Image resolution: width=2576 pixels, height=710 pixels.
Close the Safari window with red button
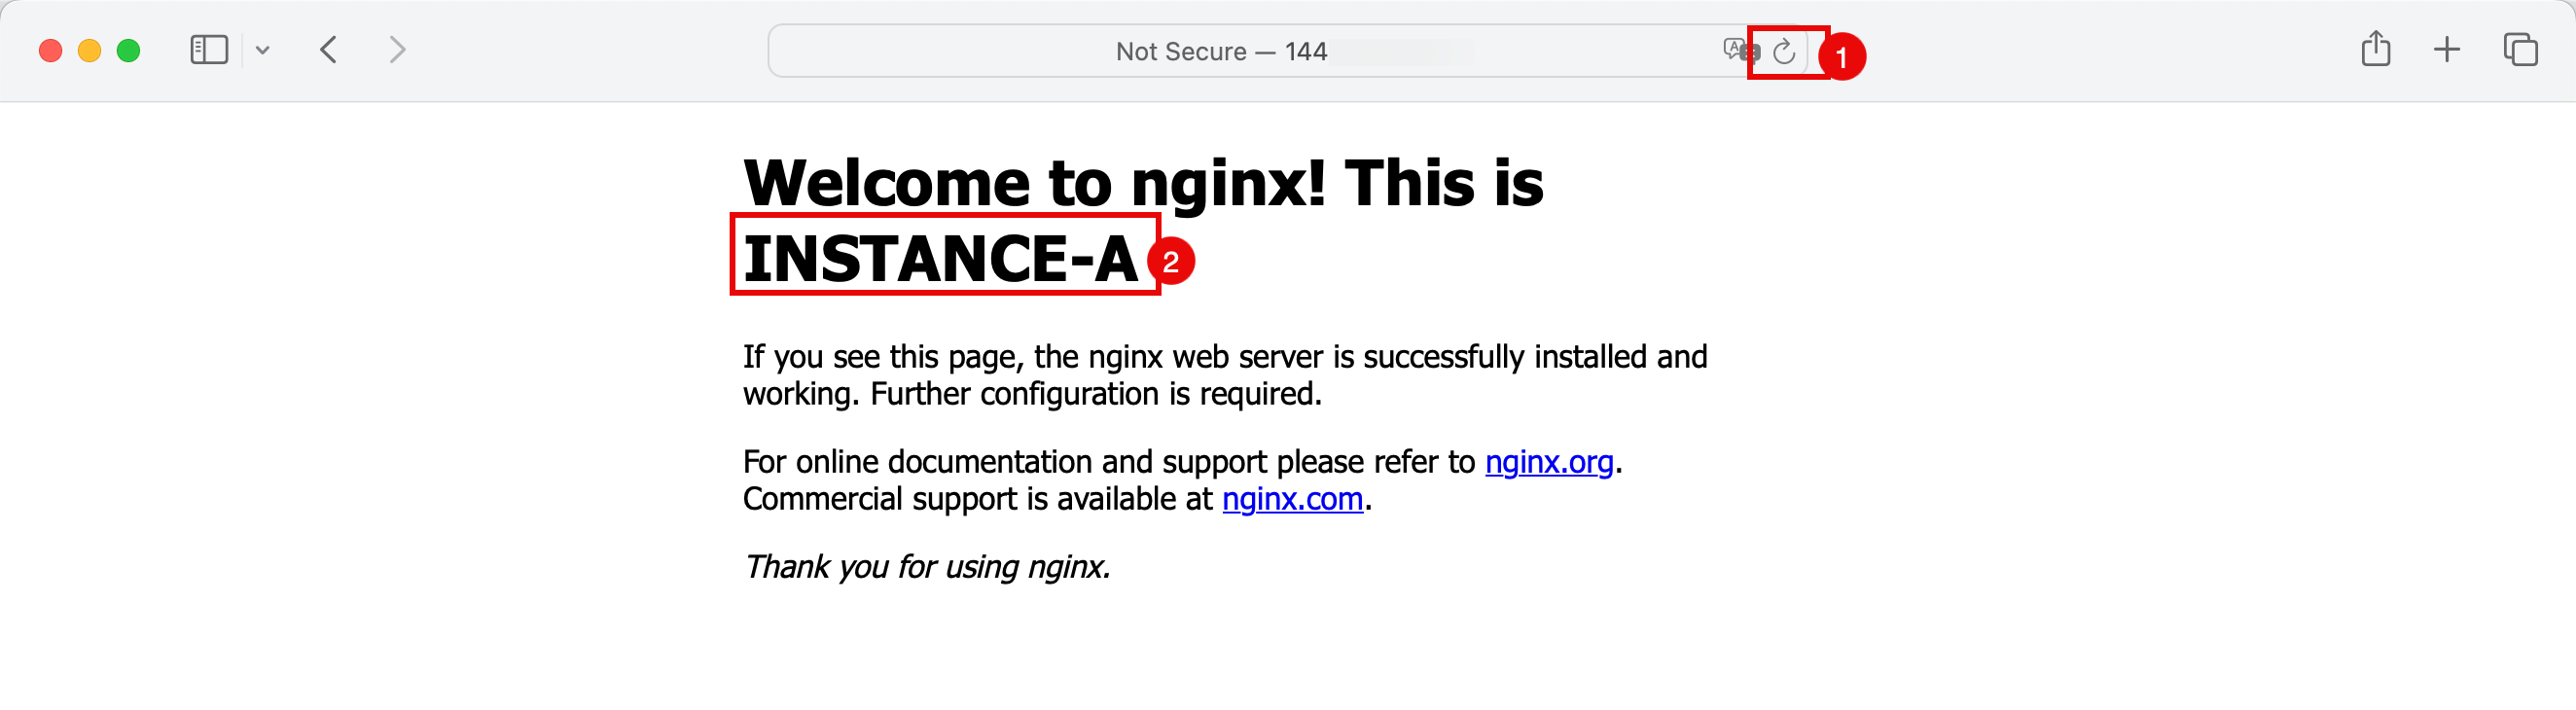[50, 50]
